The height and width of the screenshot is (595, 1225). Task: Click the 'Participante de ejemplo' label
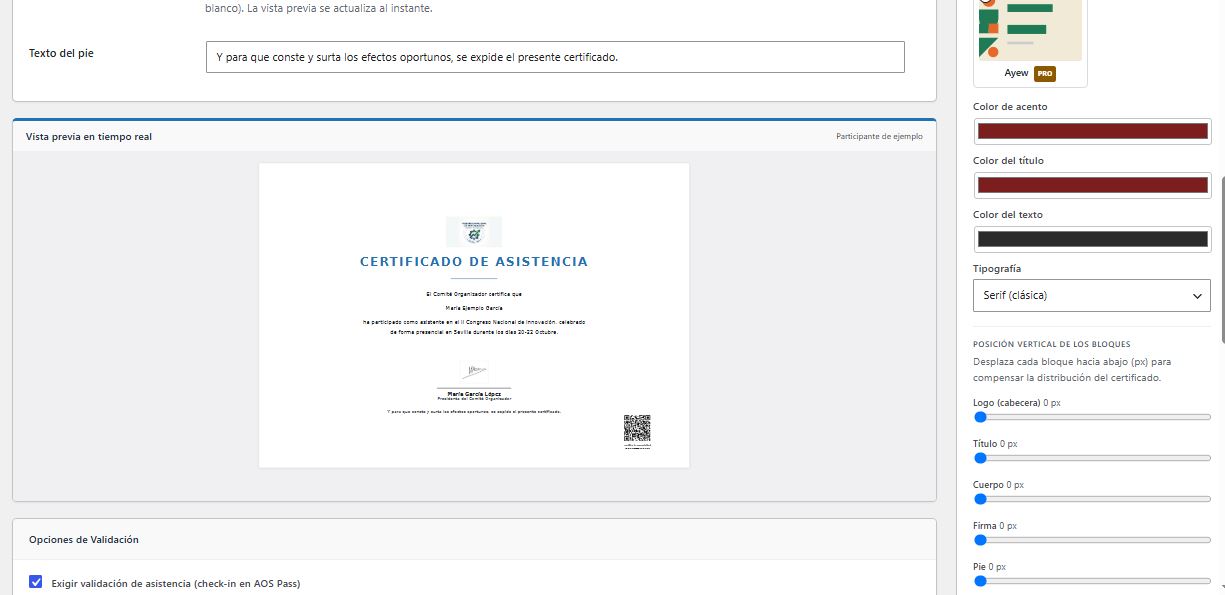click(x=879, y=136)
